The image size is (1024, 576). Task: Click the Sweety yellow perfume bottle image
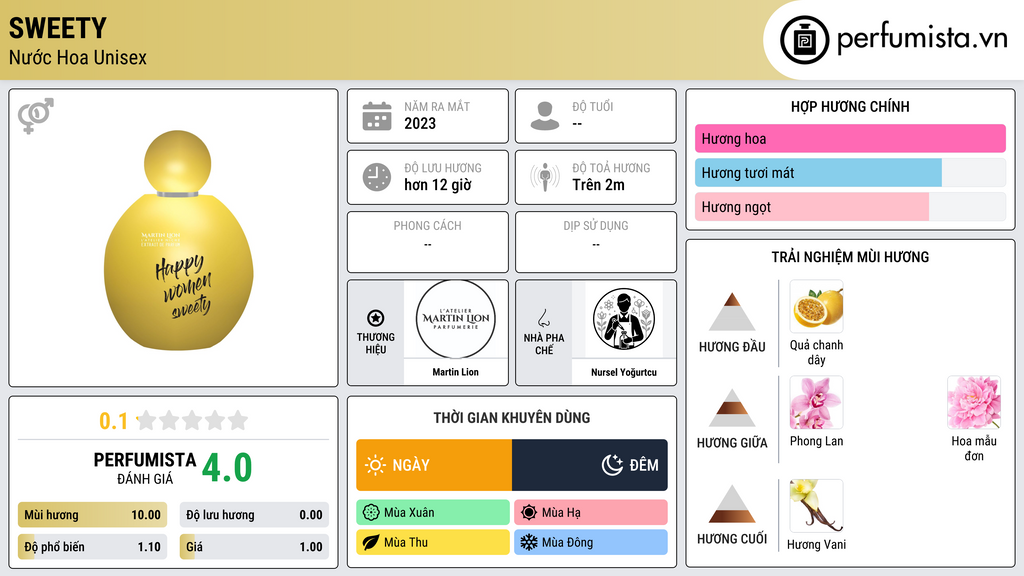pos(178,240)
